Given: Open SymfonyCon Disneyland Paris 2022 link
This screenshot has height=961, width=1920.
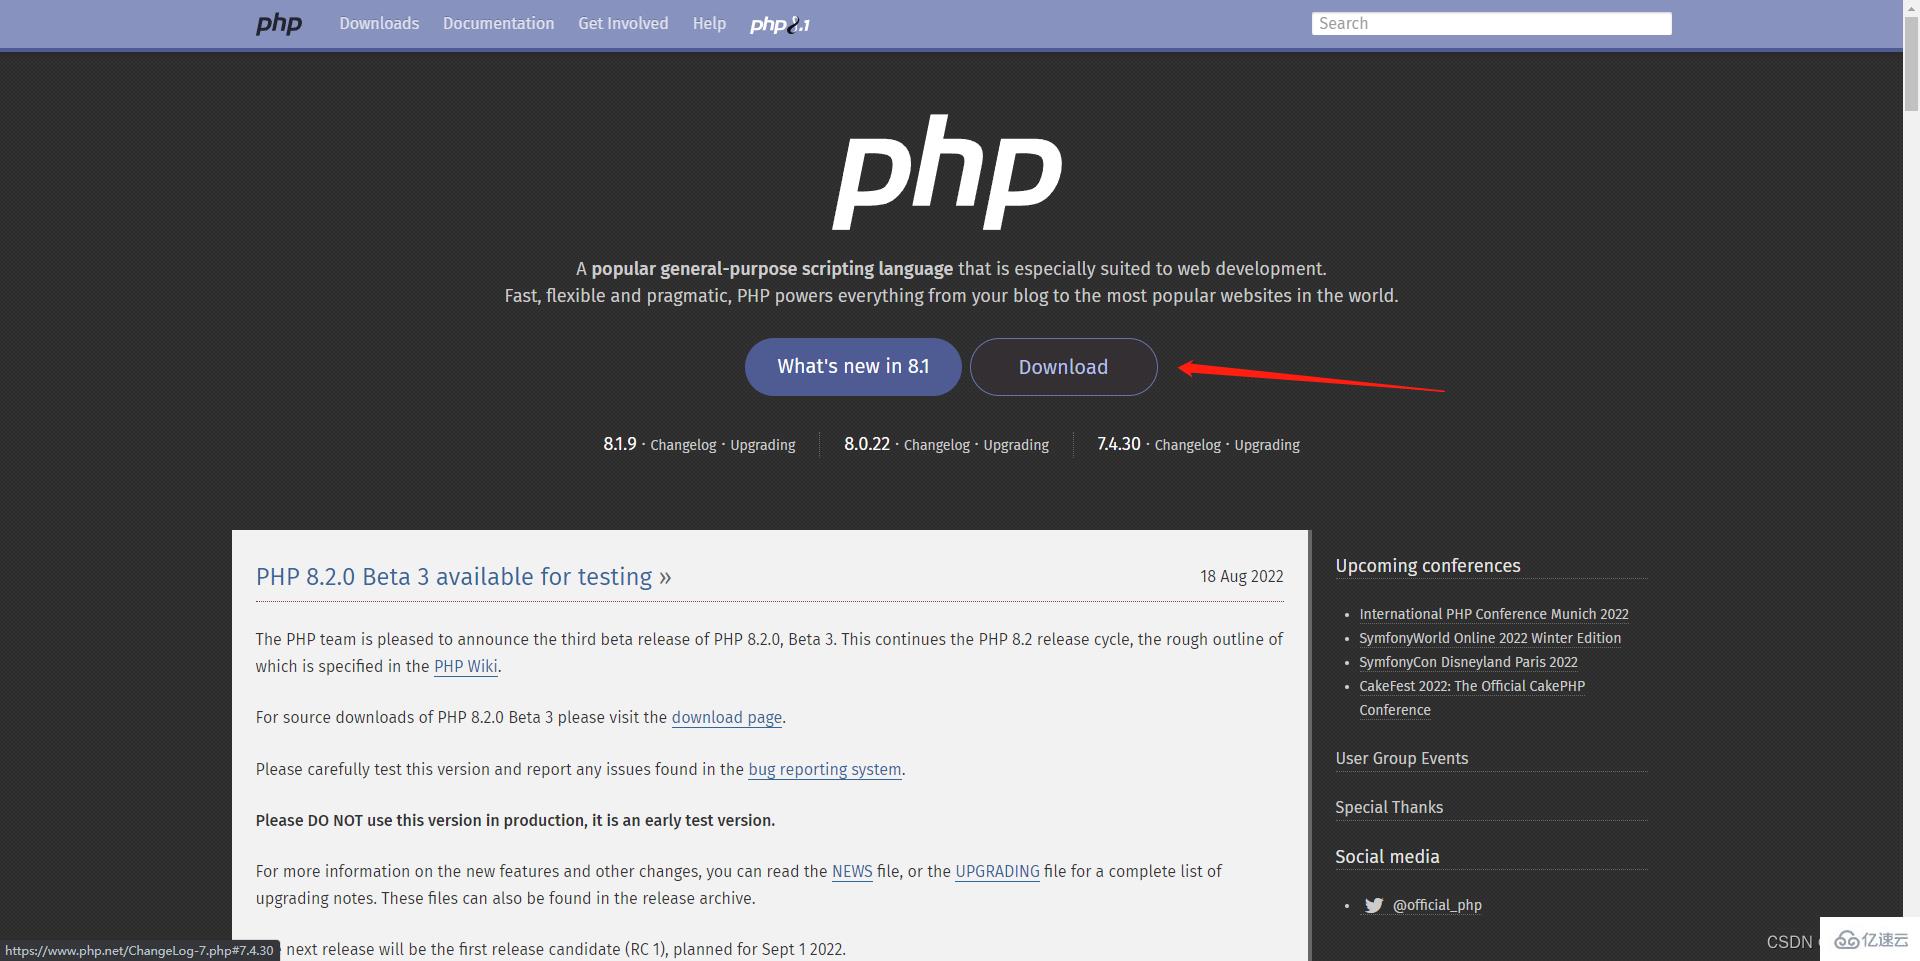Looking at the screenshot, I should [1468, 662].
